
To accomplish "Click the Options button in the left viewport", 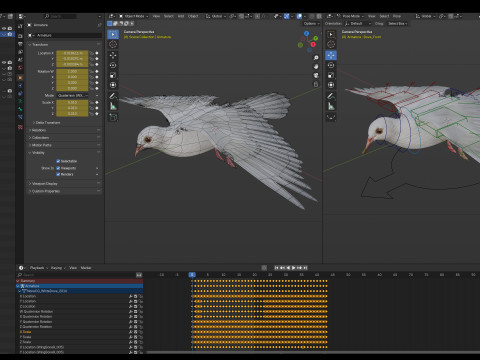I will pos(311,24).
